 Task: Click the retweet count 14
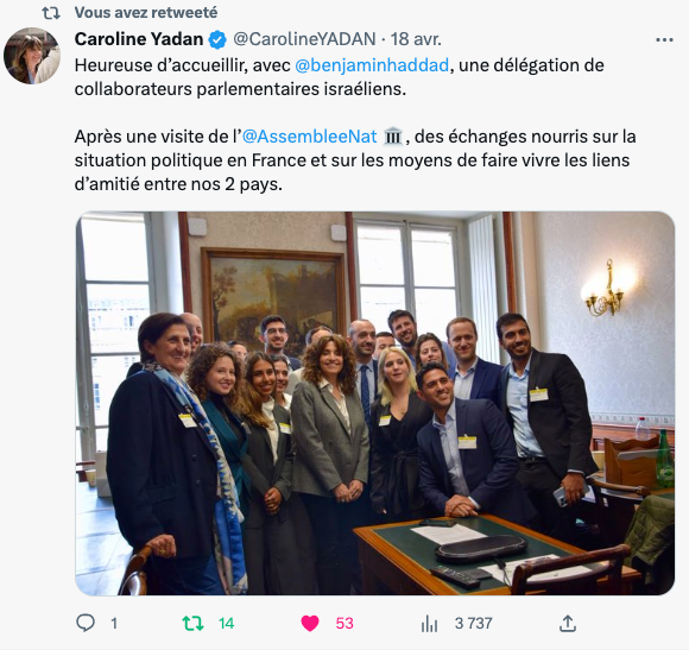[x=226, y=623]
